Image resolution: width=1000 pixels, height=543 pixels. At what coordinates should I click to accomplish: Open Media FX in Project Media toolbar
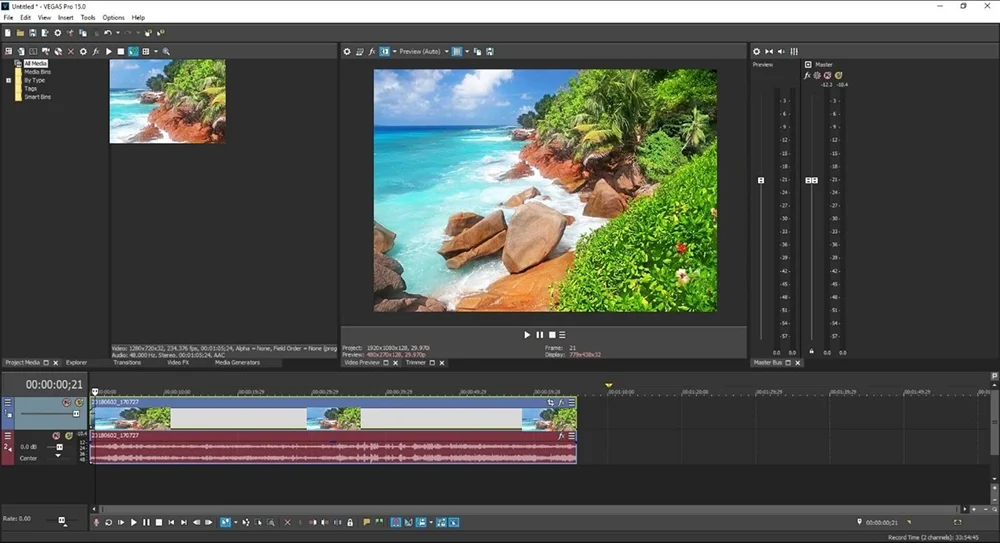point(96,52)
